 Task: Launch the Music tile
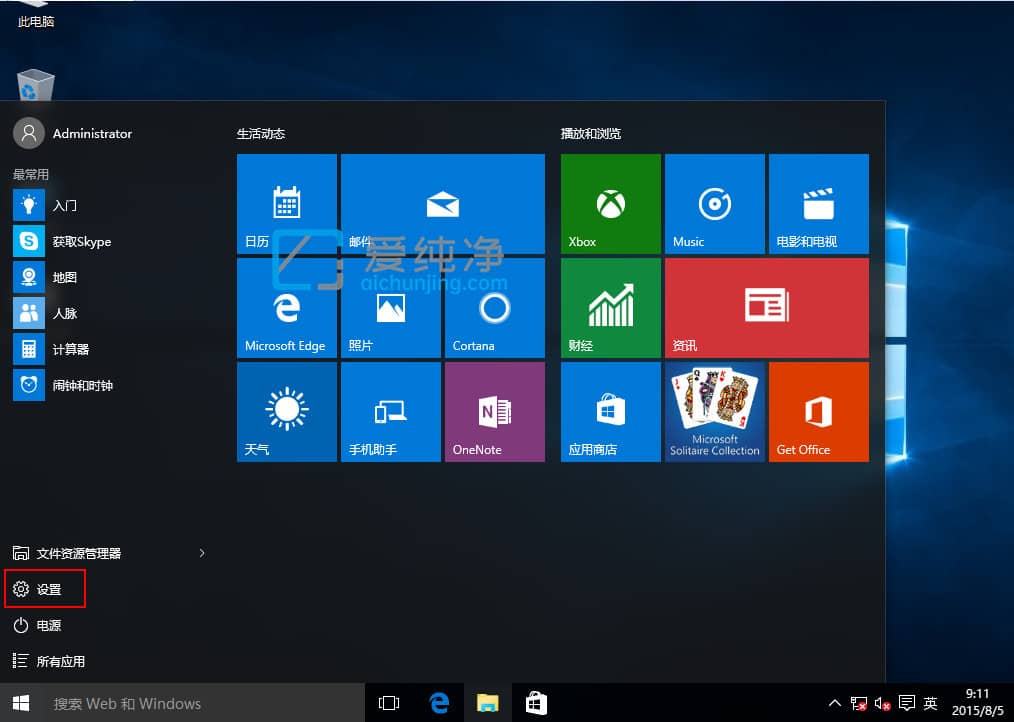(x=714, y=203)
